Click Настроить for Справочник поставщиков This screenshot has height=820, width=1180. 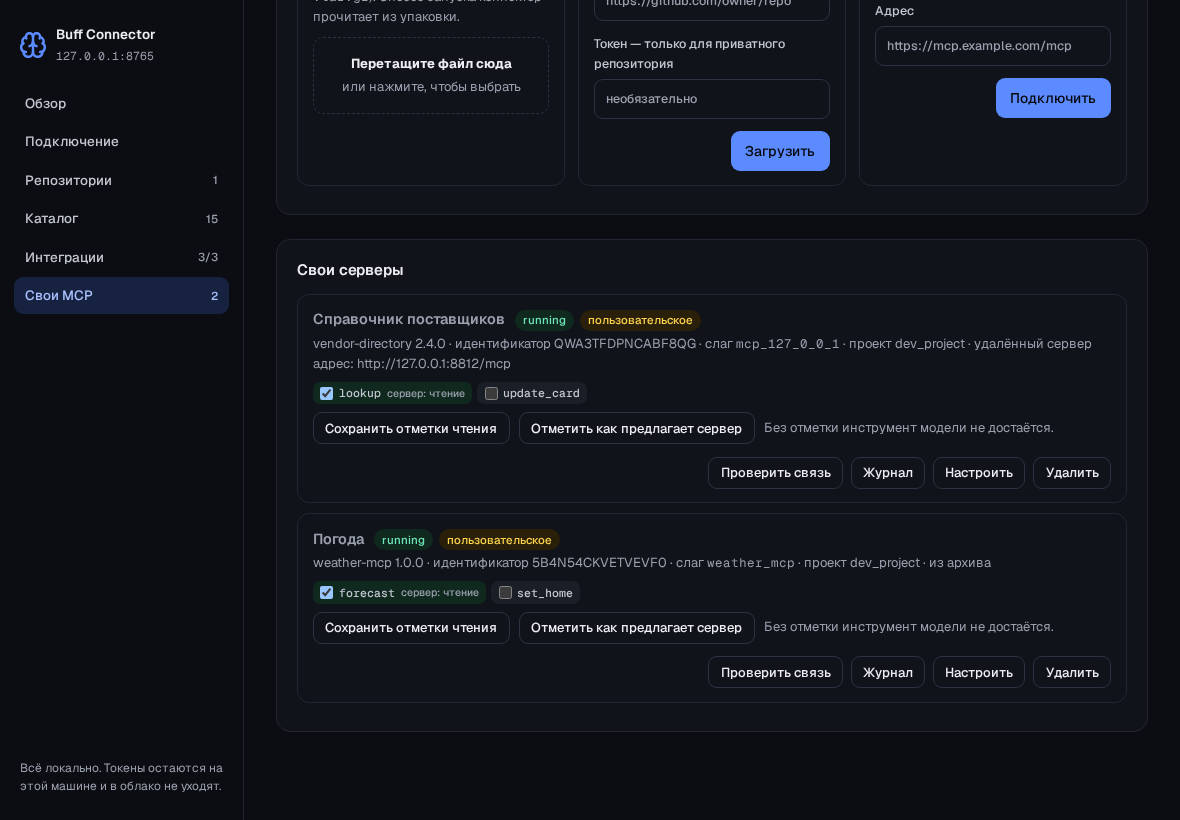[979, 473]
